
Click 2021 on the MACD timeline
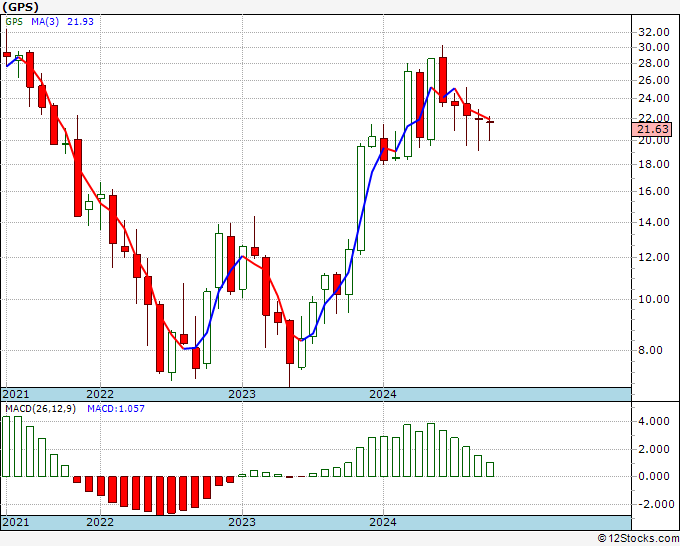click(16, 522)
